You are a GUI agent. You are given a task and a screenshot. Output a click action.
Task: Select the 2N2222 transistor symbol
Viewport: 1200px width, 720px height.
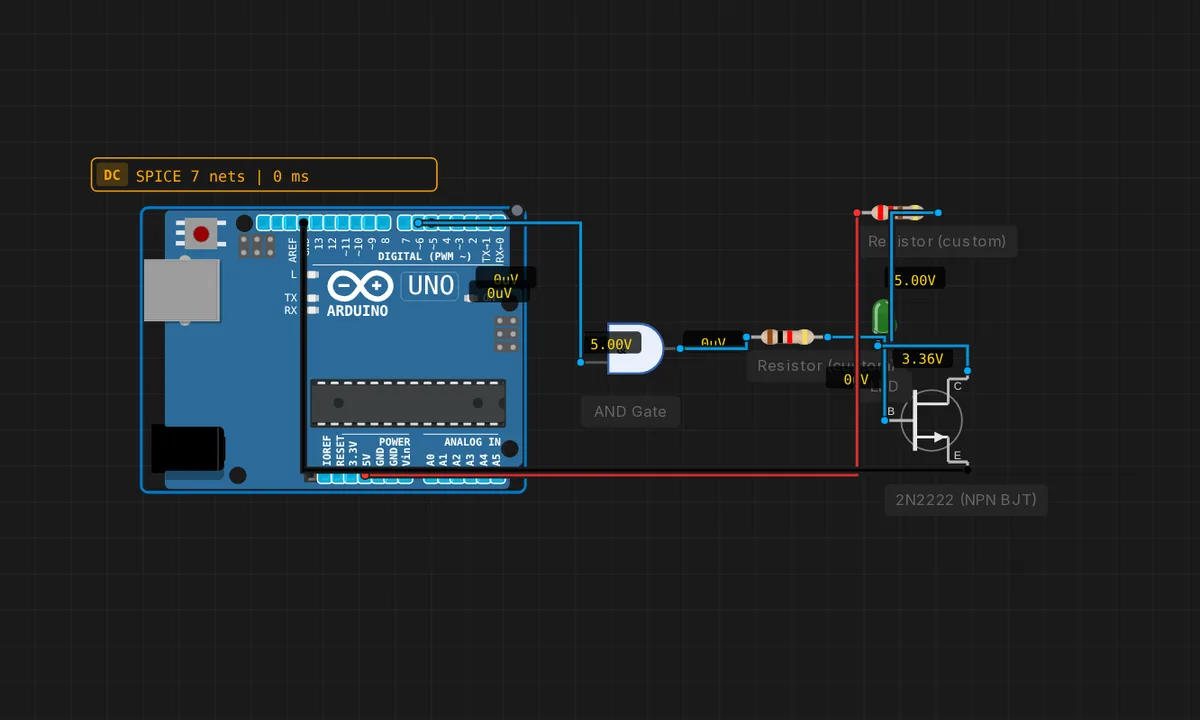coord(932,420)
